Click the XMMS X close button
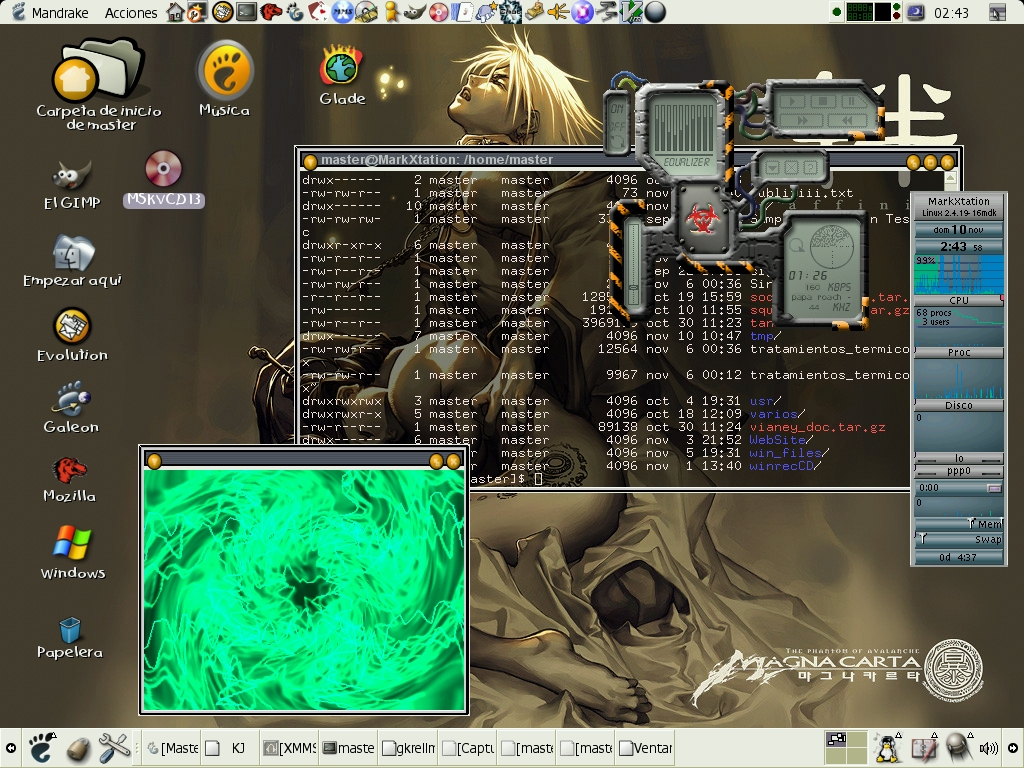 click(792, 168)
